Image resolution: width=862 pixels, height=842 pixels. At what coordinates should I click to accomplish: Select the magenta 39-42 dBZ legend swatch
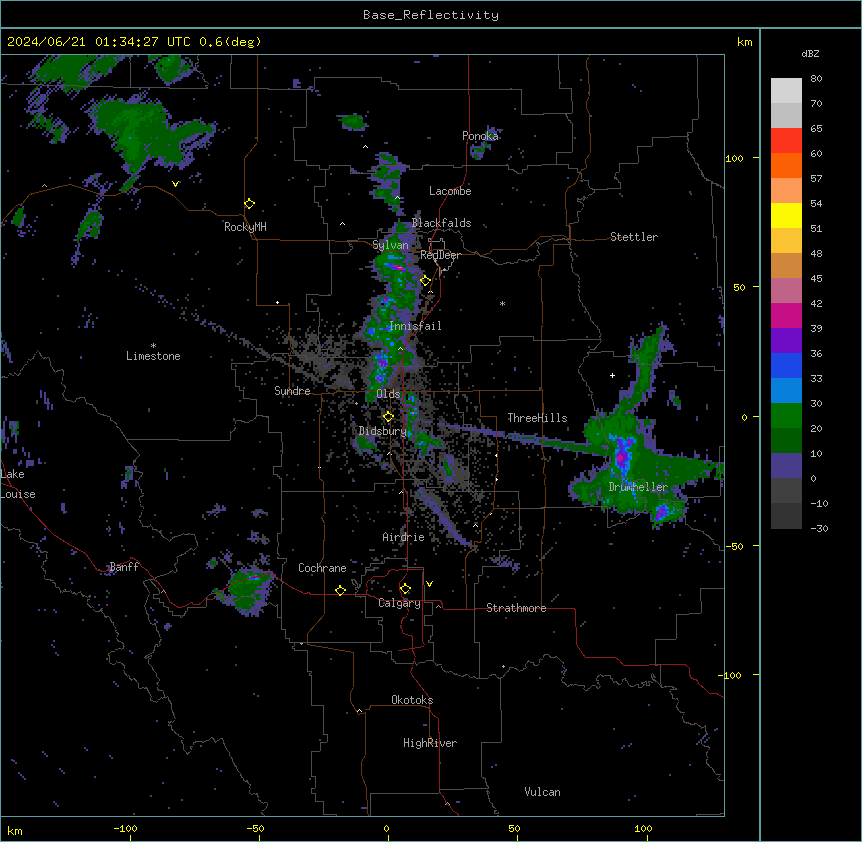coord(786,315)
